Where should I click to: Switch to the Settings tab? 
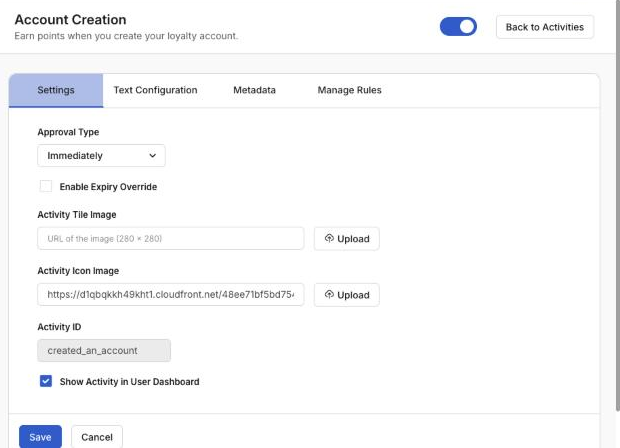pyautogui.click(x=56, y=90)
